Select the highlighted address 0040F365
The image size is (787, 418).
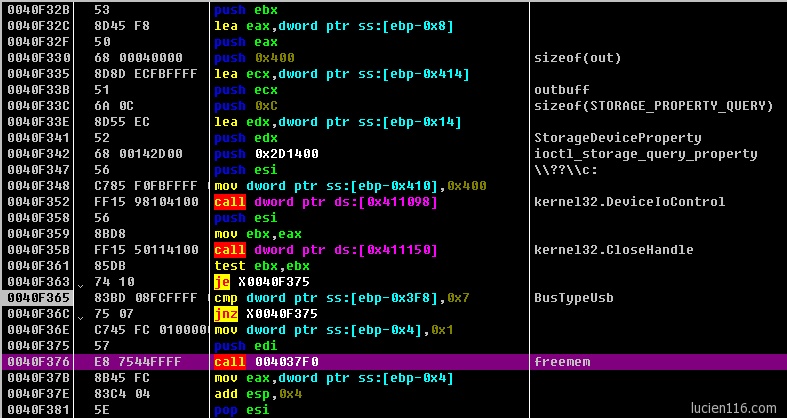click(x=36, y=298)
